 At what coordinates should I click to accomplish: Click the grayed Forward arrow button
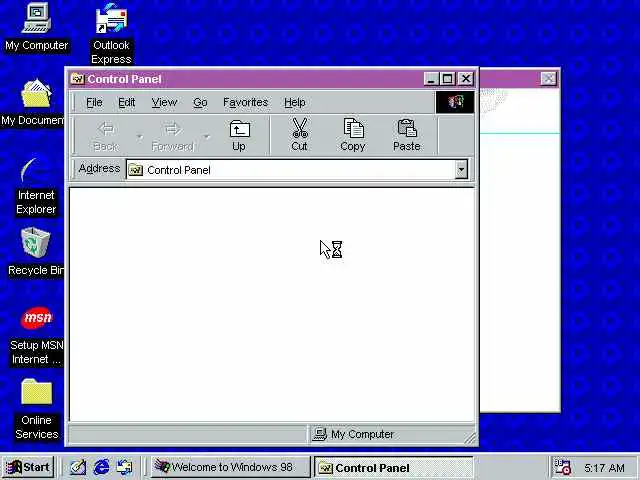point(172,136)
